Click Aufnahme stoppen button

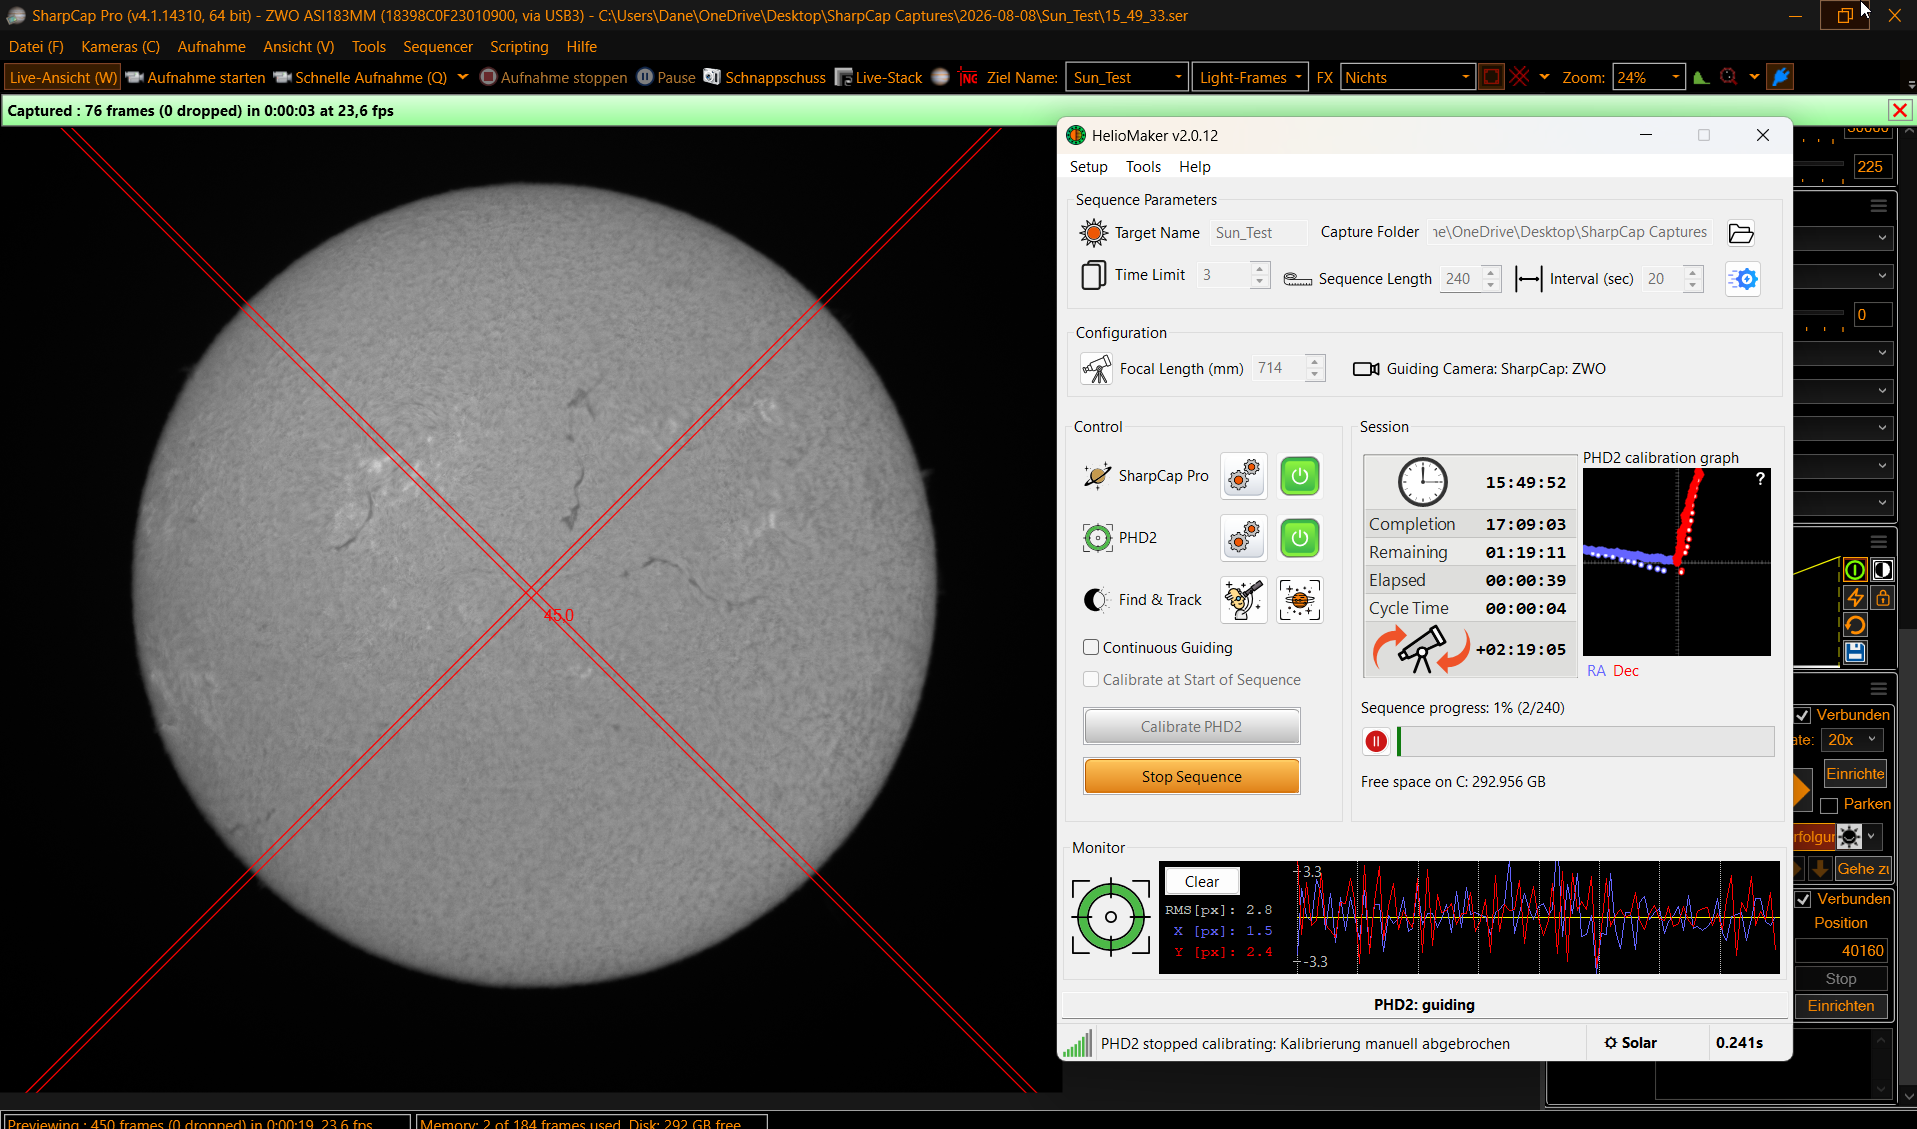tap(554, 77)
